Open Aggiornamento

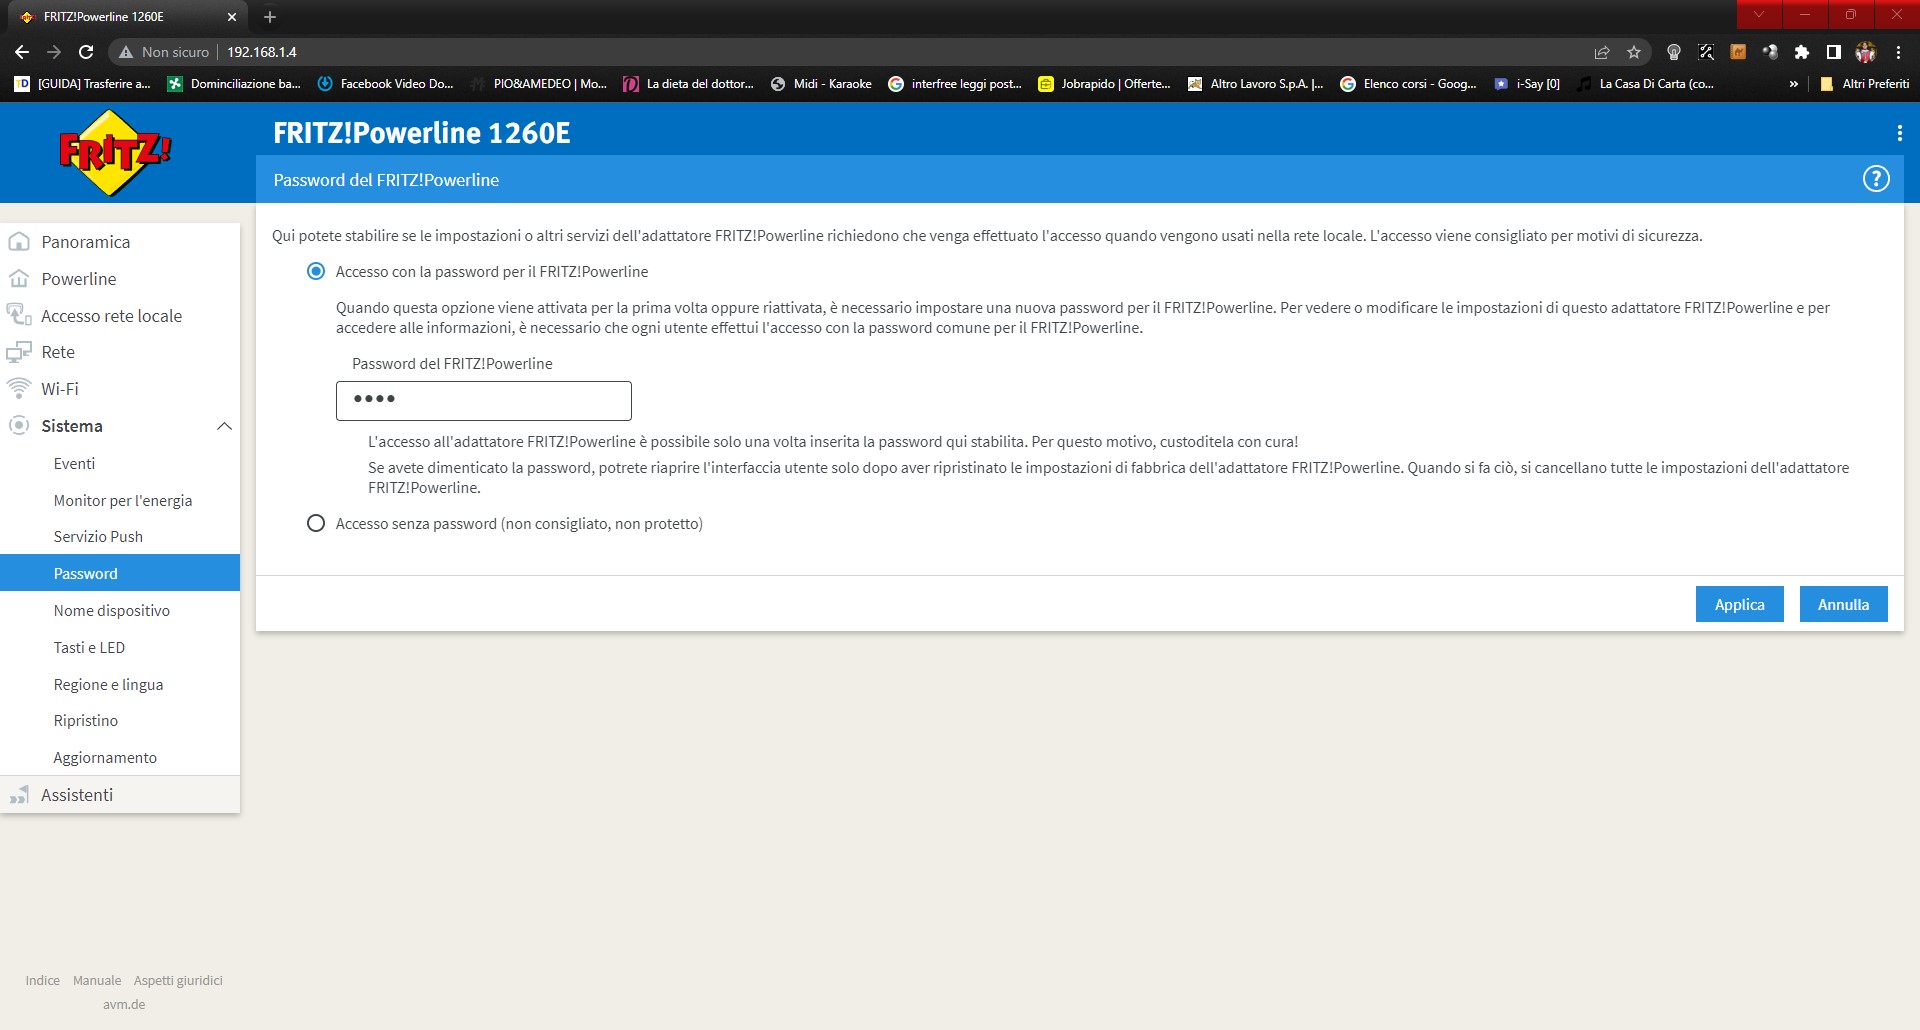coord(105,757)
